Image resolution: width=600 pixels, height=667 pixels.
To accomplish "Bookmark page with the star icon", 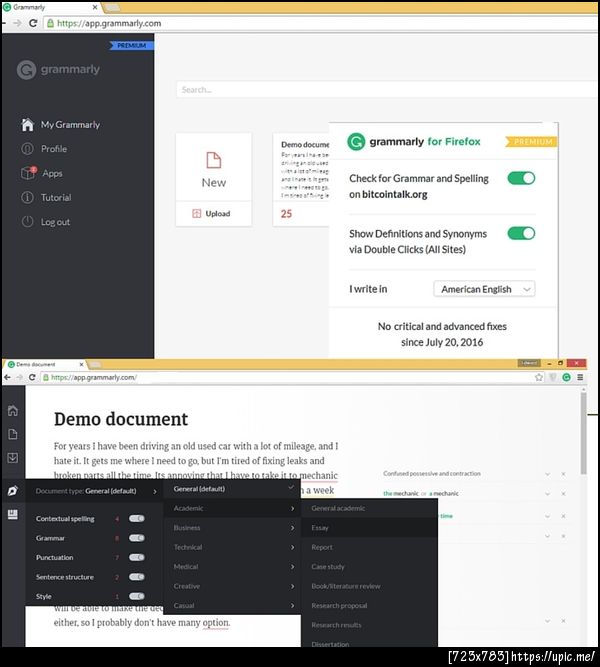I will 539,377.
